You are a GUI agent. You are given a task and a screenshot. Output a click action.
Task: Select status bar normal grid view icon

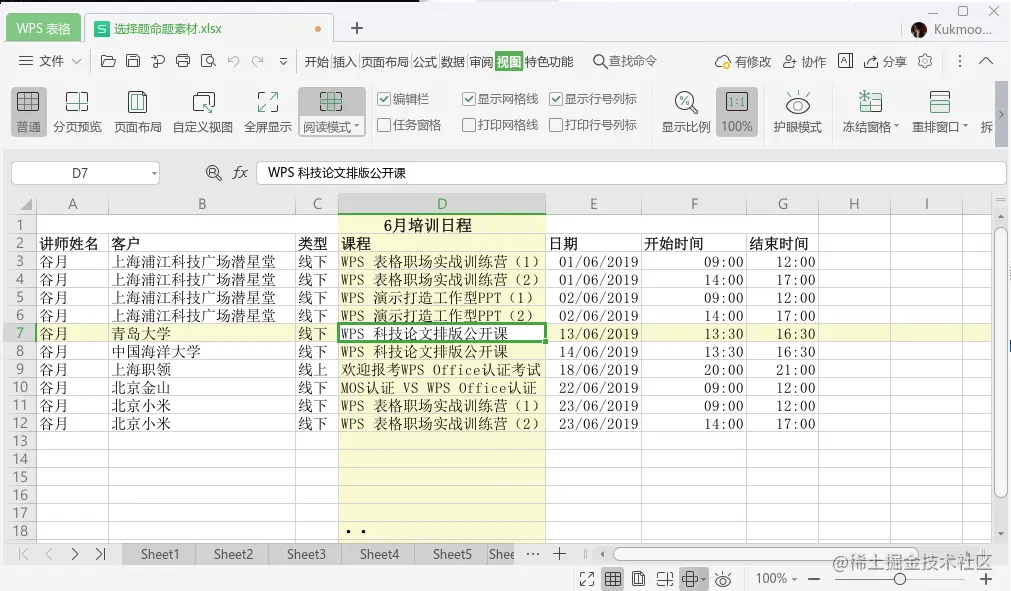[613, 579]
